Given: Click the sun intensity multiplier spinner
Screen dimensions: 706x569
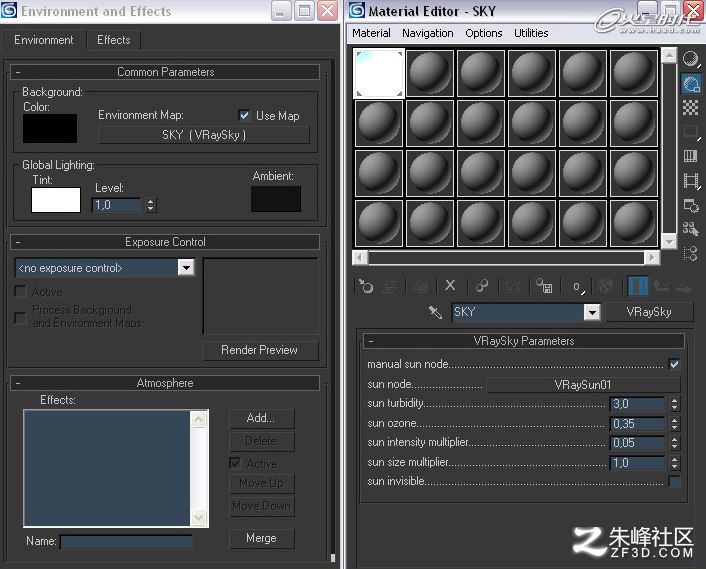Looking at the screenshot, I should pos(674,443).
